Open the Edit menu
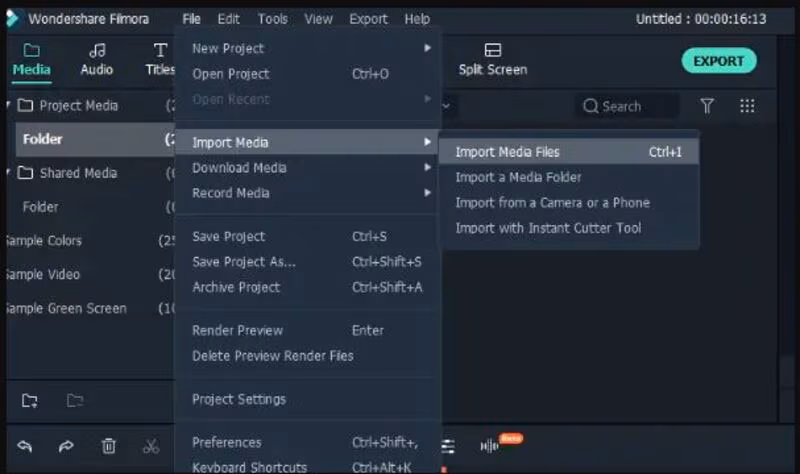Screen dimensions: 800x474 coord(228,19)
